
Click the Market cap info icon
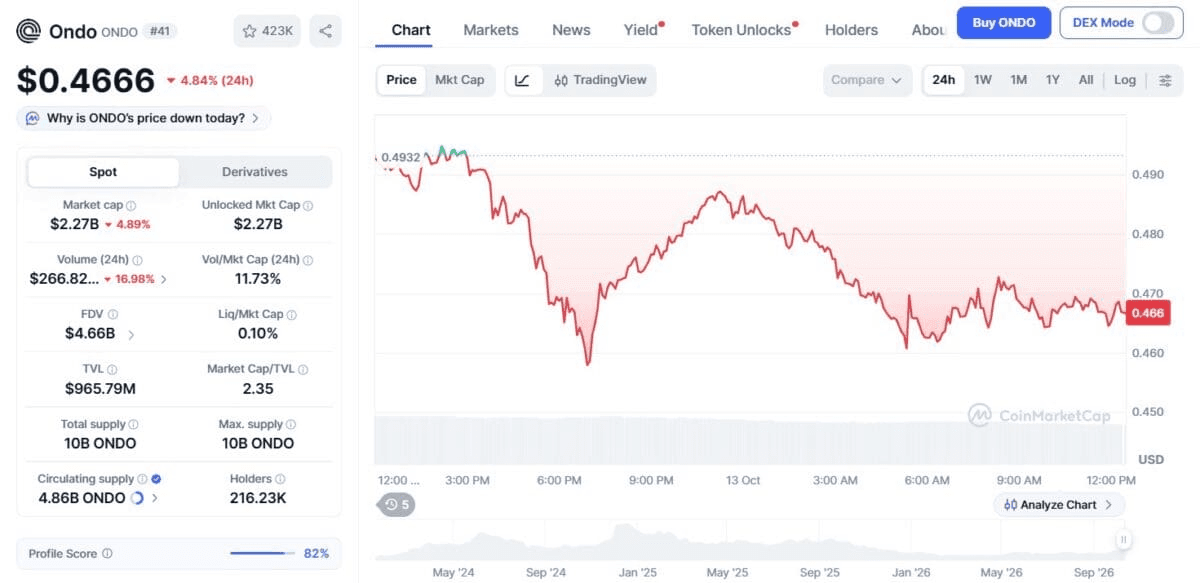pos(131,205)
